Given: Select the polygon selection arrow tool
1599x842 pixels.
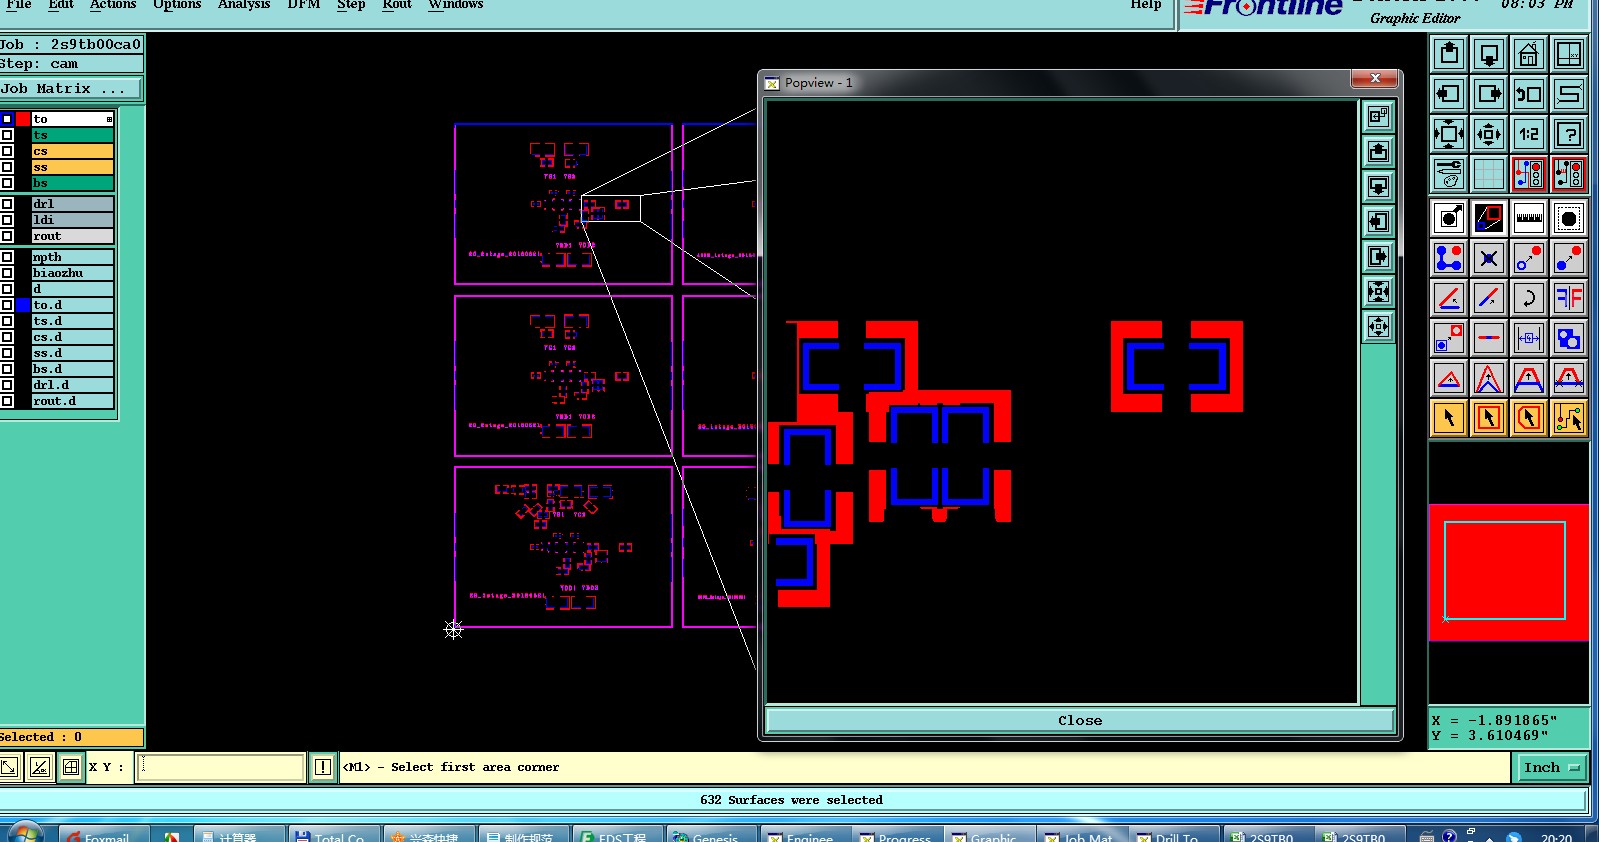Looking at the screenshot, I should [x=1529, y=418].
